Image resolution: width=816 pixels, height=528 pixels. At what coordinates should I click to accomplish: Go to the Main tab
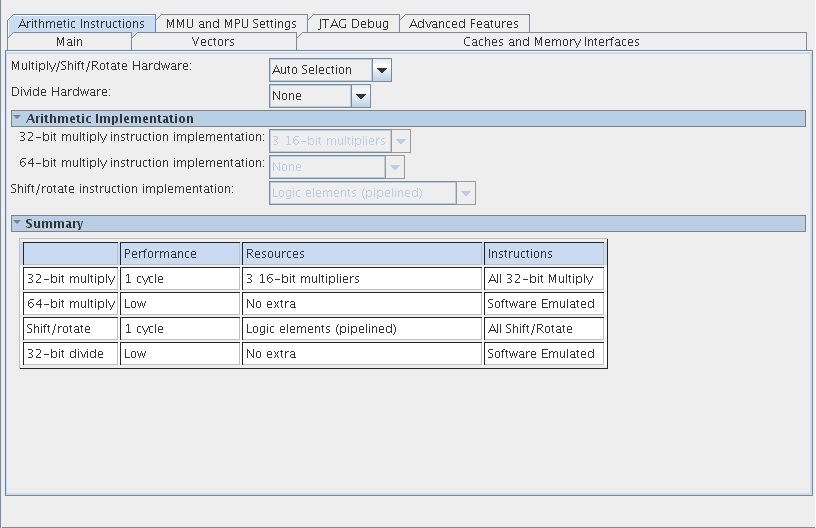(x=69, y=42)
